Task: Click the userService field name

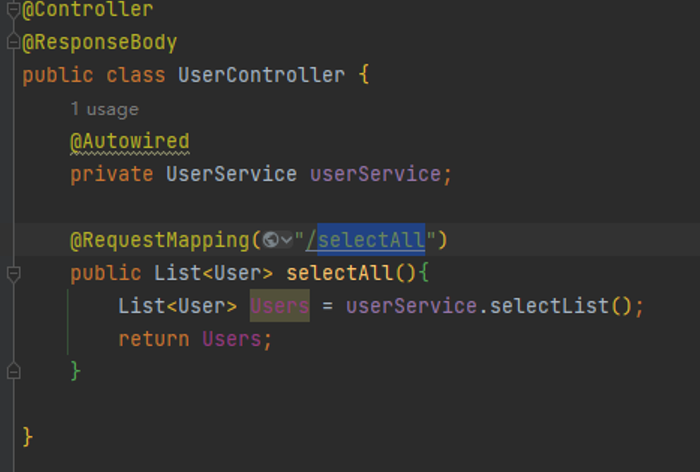Action: tap(375, 174)
